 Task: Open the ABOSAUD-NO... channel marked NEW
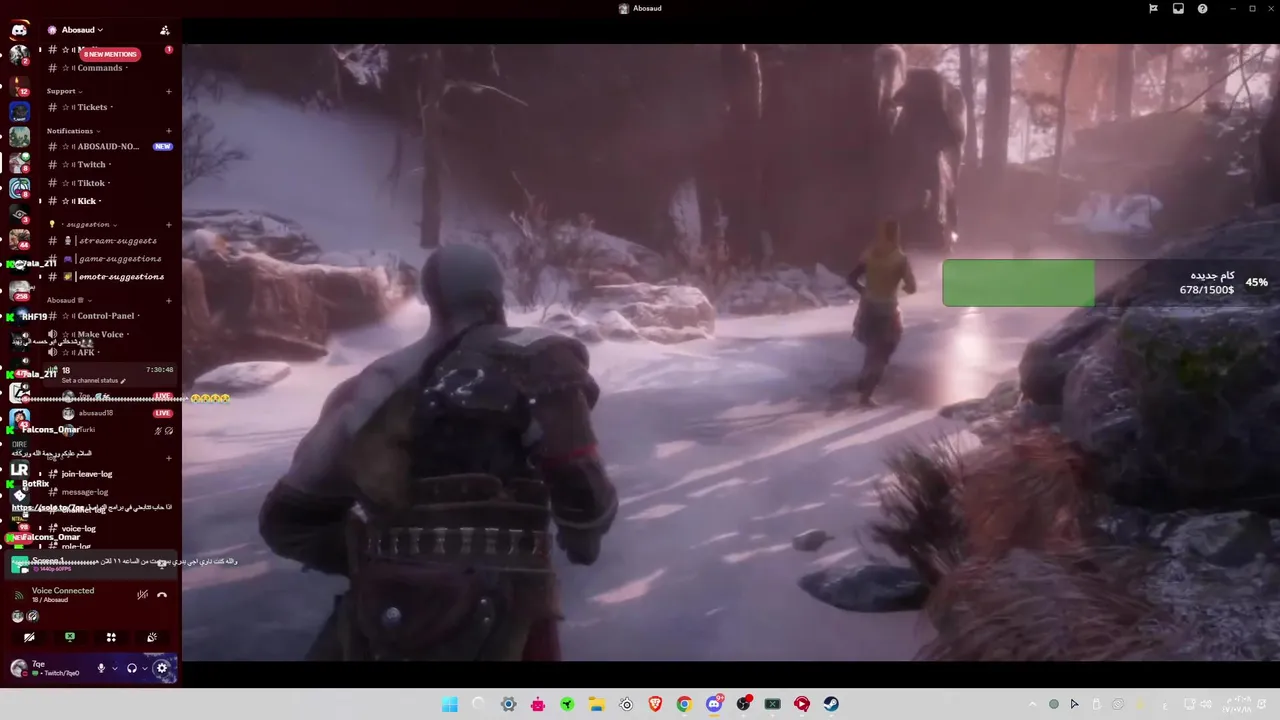pos(109,146)
